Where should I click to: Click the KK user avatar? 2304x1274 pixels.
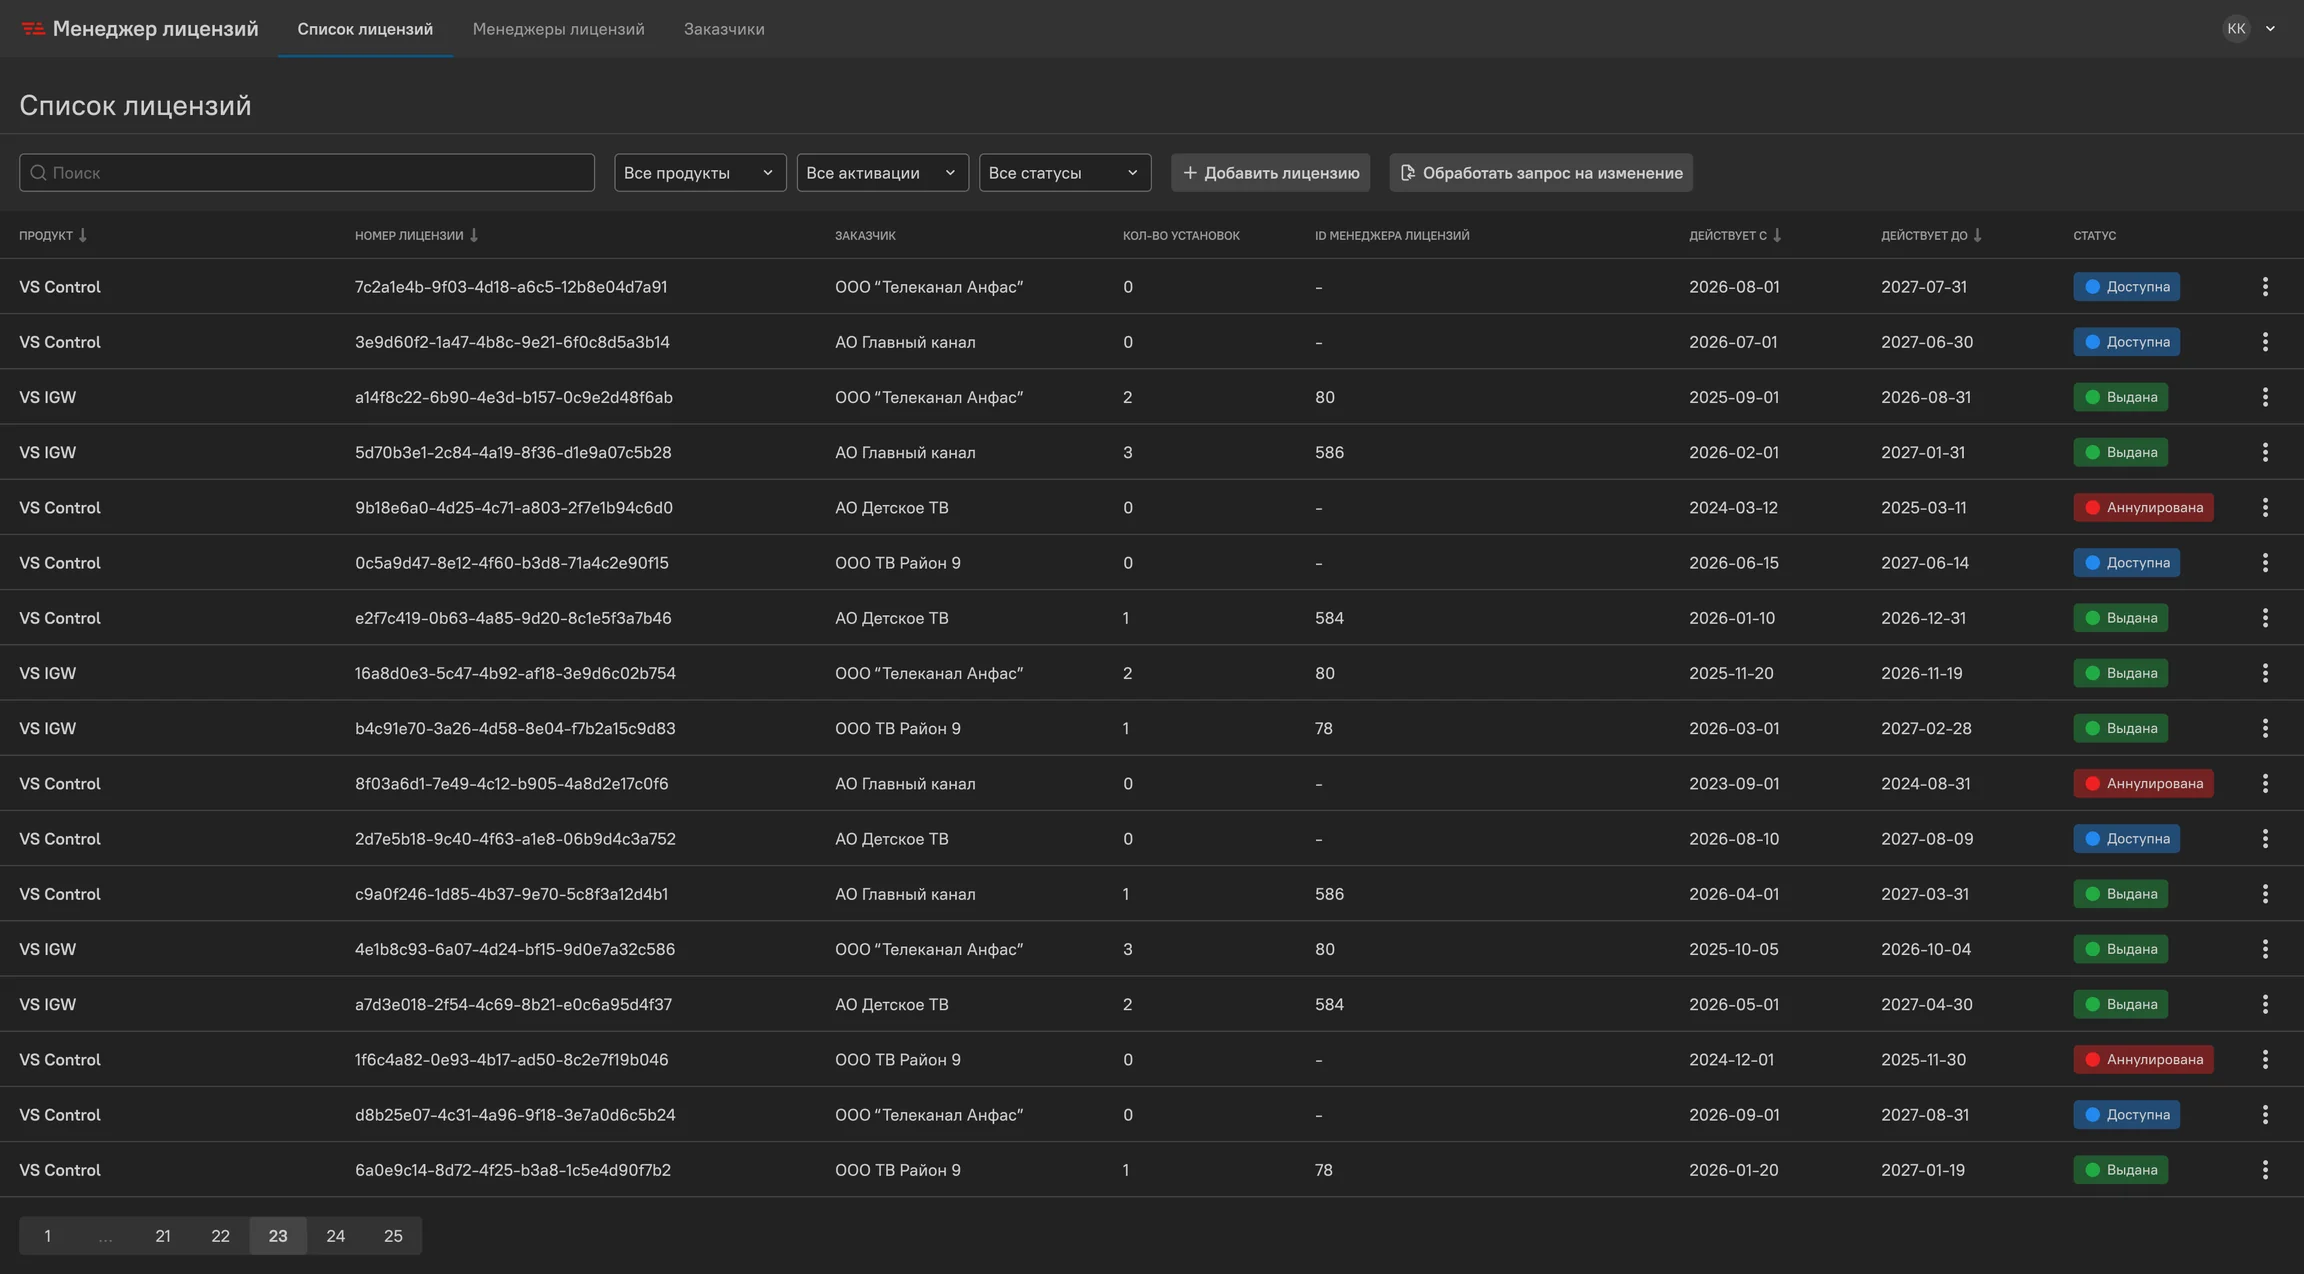coord(2236,29)
